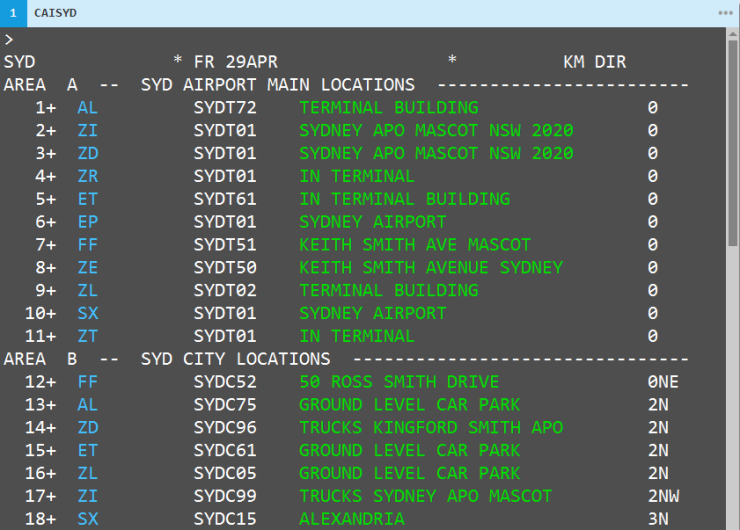The width and height of the screenshot is (740, 530).
Task: Select line 6+ EP vendor code
Action: tap(88, 222)
